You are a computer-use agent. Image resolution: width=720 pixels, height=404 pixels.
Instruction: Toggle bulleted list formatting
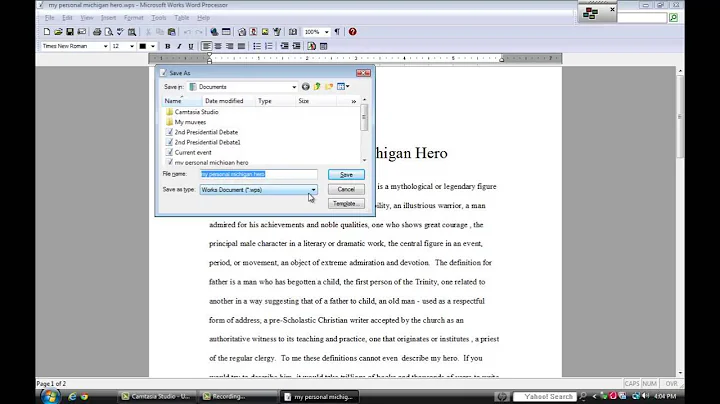coord(257,46)
